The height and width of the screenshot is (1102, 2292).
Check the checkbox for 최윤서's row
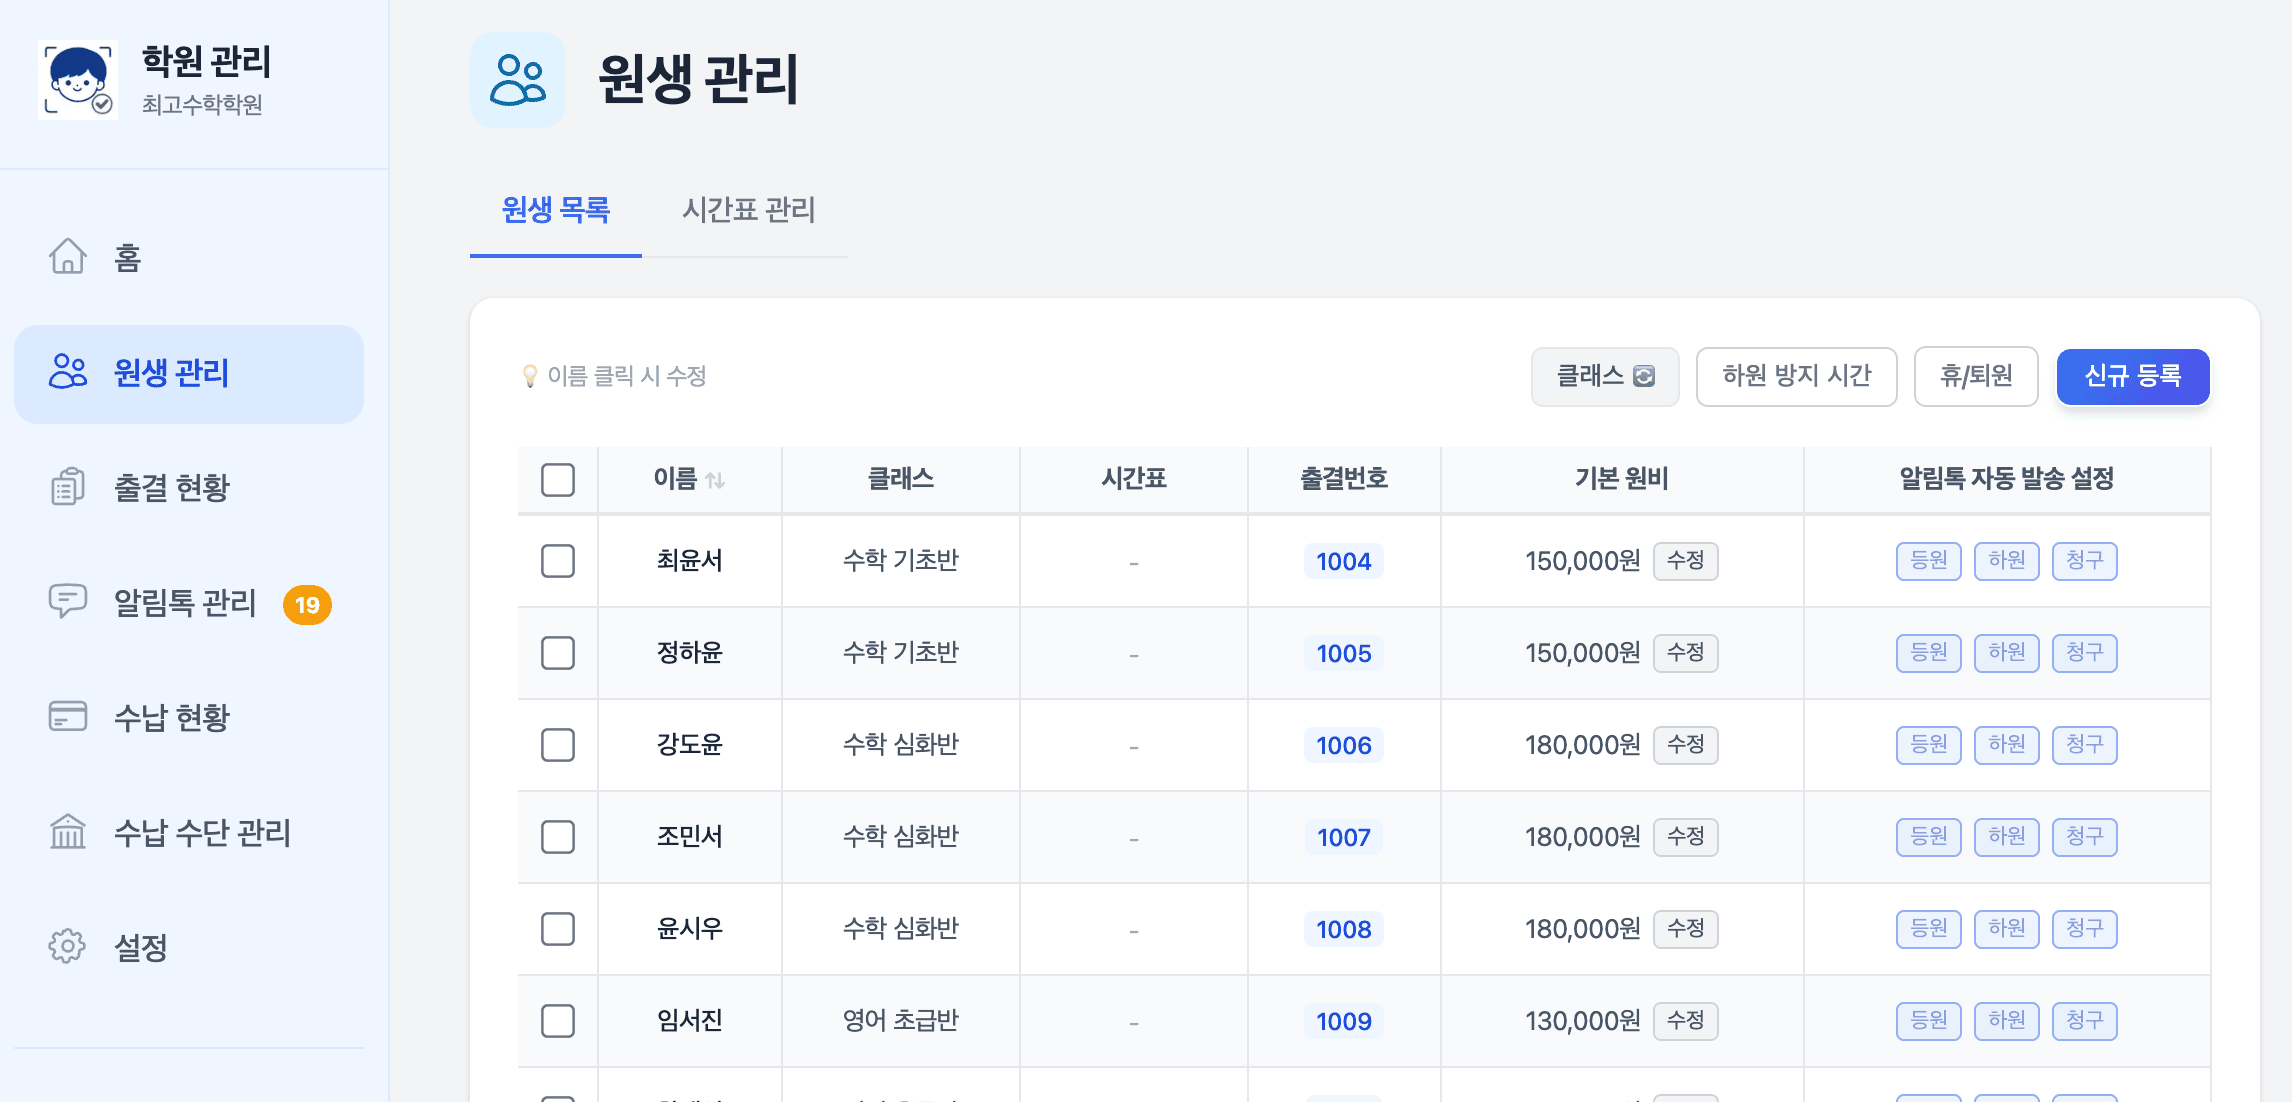[x=557, y=561]
